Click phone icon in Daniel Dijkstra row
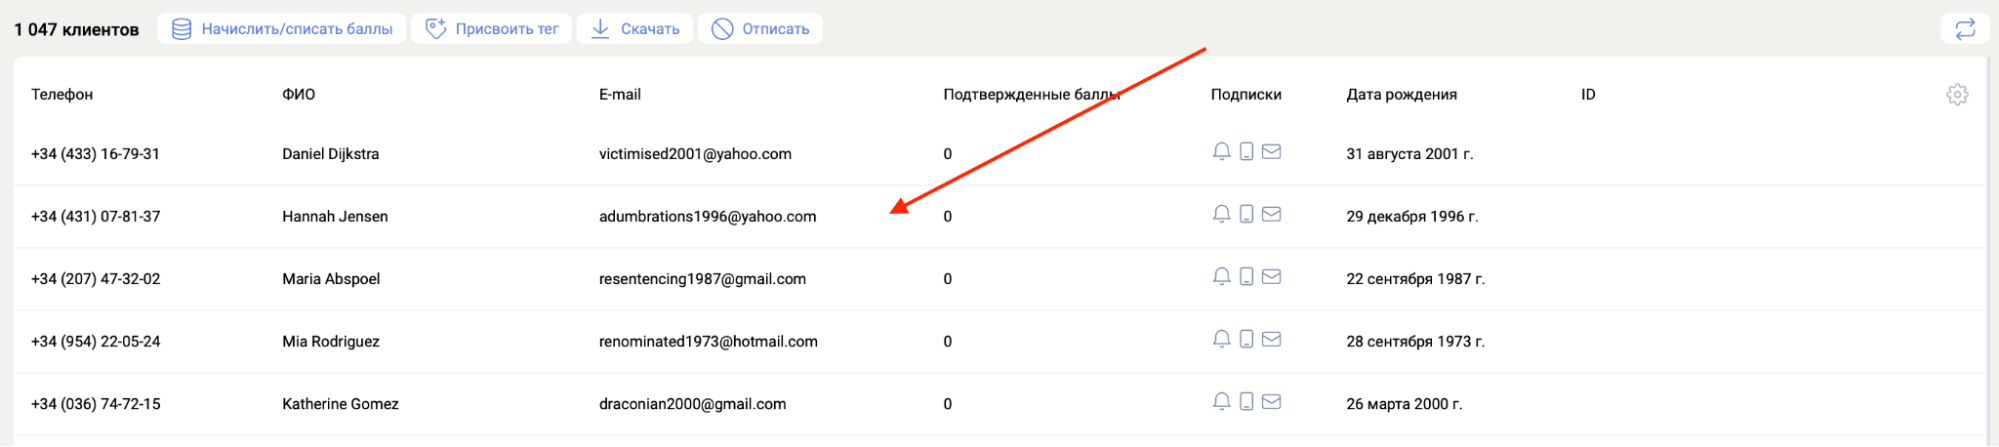 click(1246, 152)
